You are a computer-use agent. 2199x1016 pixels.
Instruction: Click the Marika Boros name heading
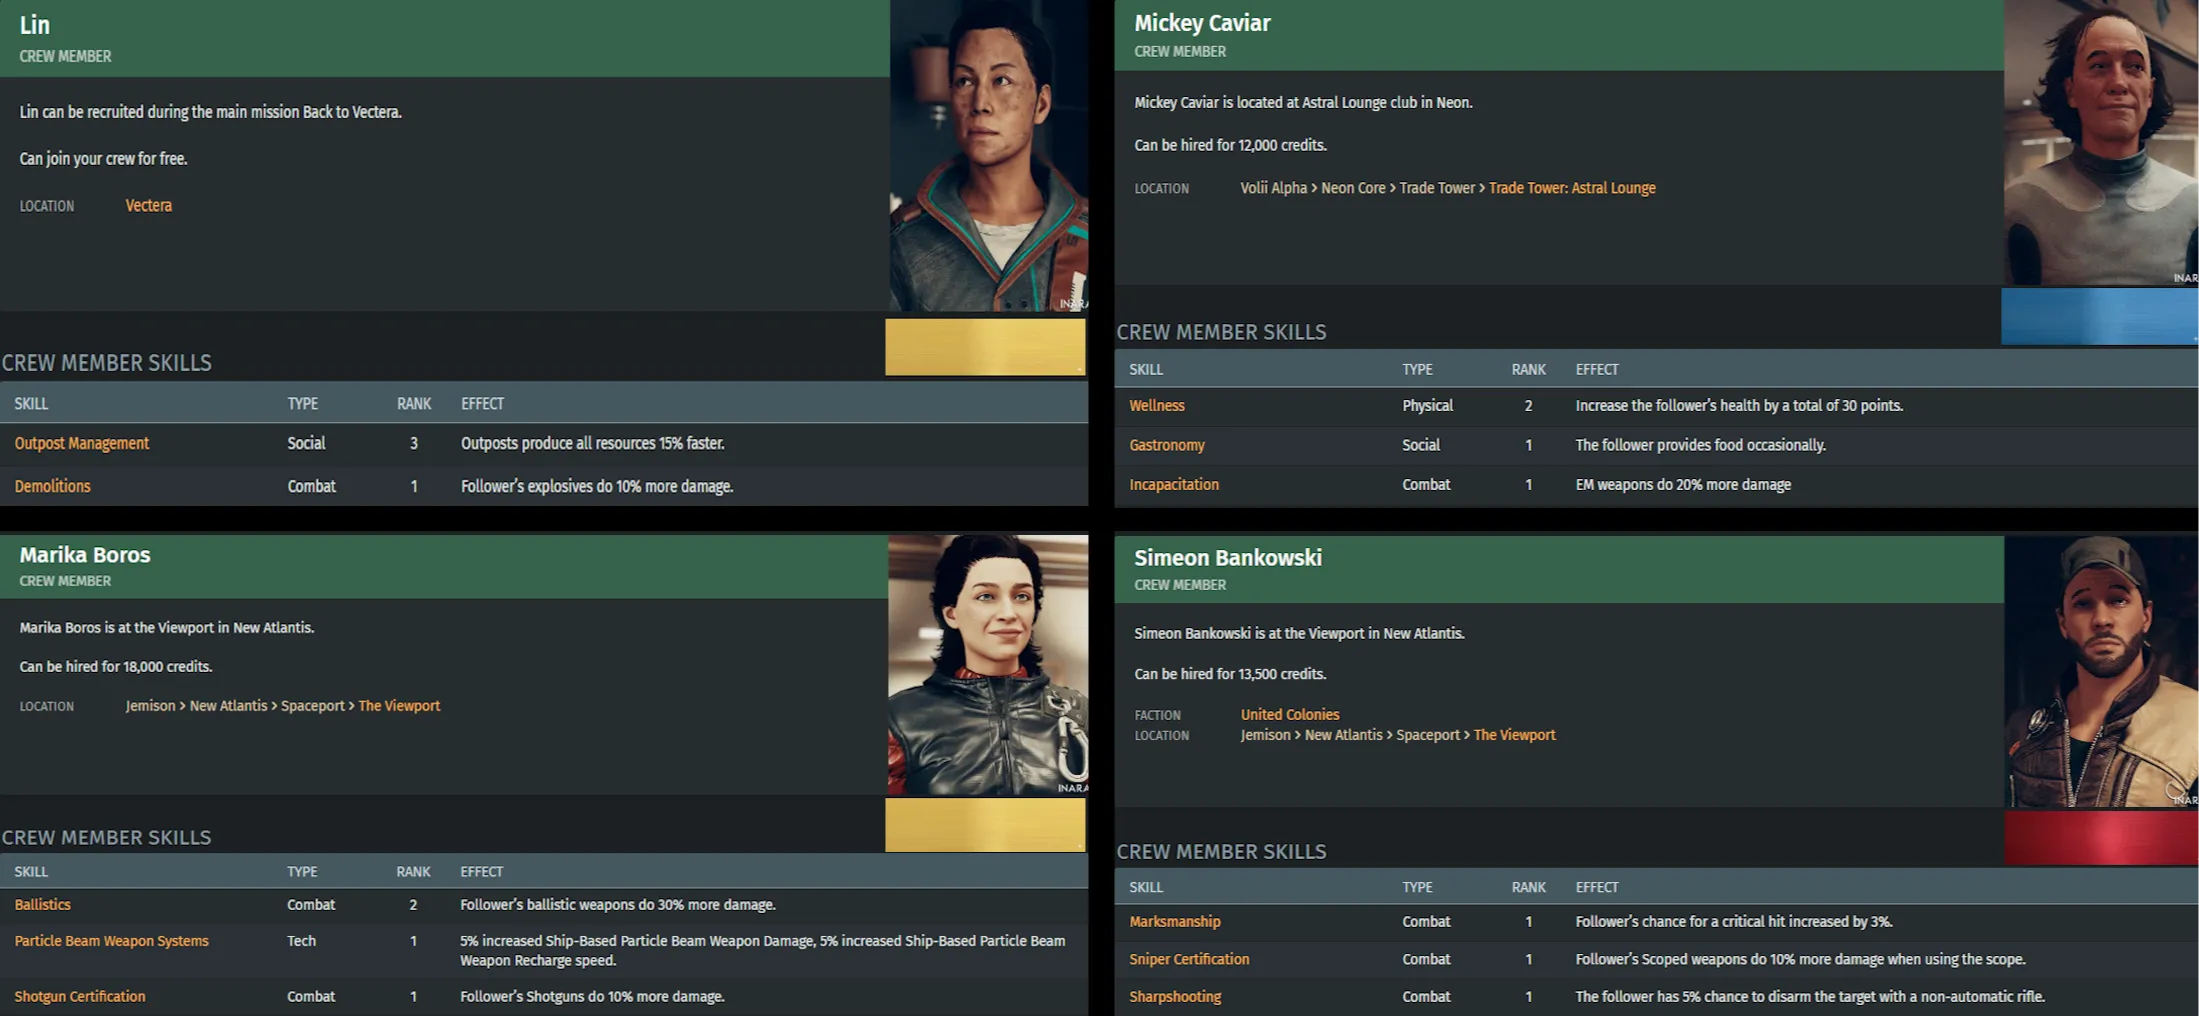point(85,555)
